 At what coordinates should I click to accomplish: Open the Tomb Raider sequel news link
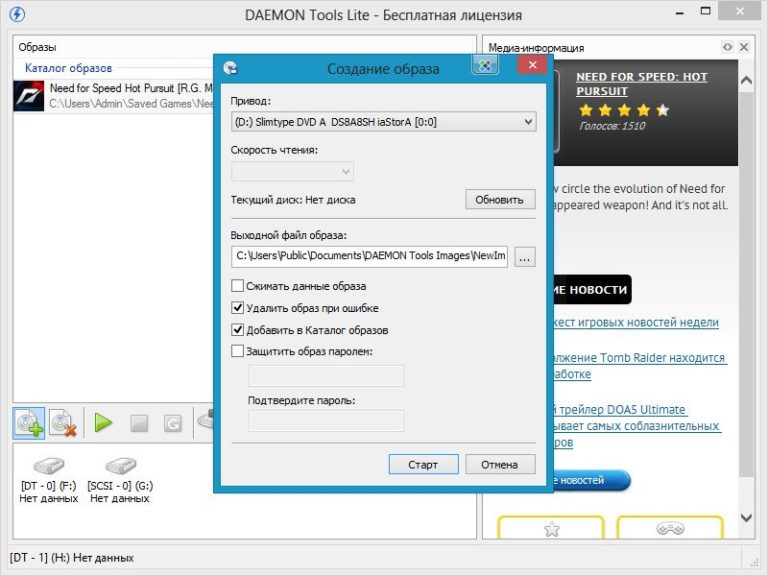coord(639,365)
